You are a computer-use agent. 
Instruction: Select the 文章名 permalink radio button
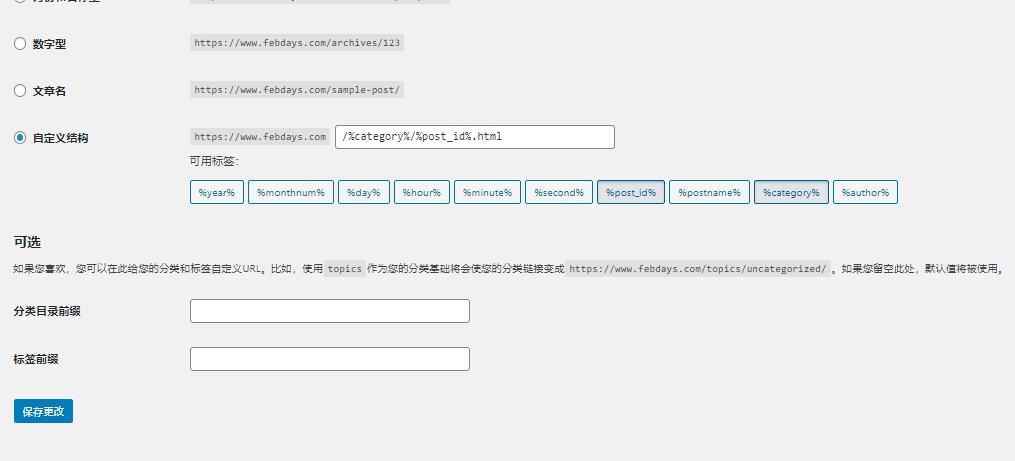[x=20, y=91]
